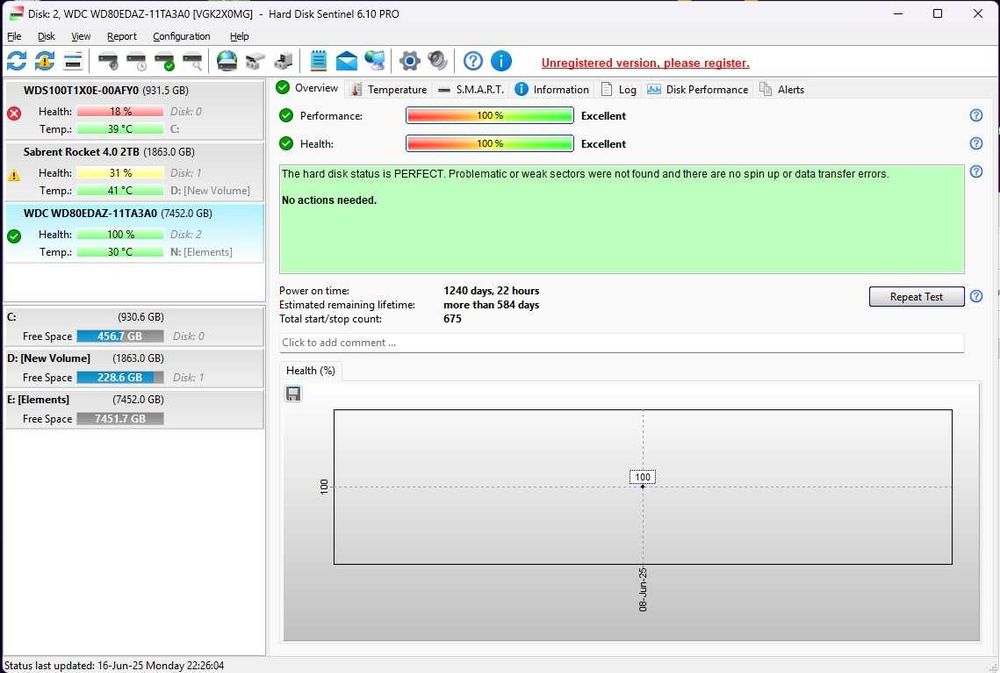Screen dimensions: 1000x673
Task: Select the WDS100T1X0E-00AFY0 disk entry
Action: pyautogui.click(x=134, y=110)
